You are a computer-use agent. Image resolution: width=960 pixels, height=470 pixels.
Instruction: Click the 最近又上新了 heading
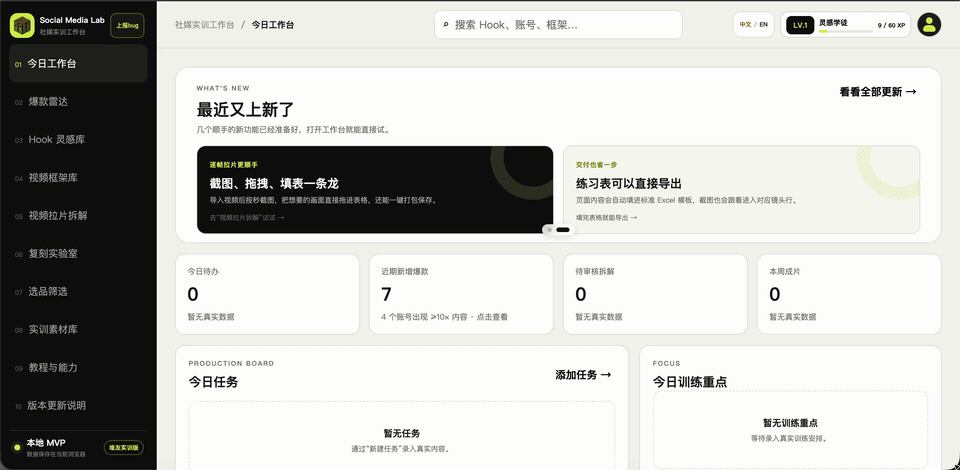pos(246,110)
